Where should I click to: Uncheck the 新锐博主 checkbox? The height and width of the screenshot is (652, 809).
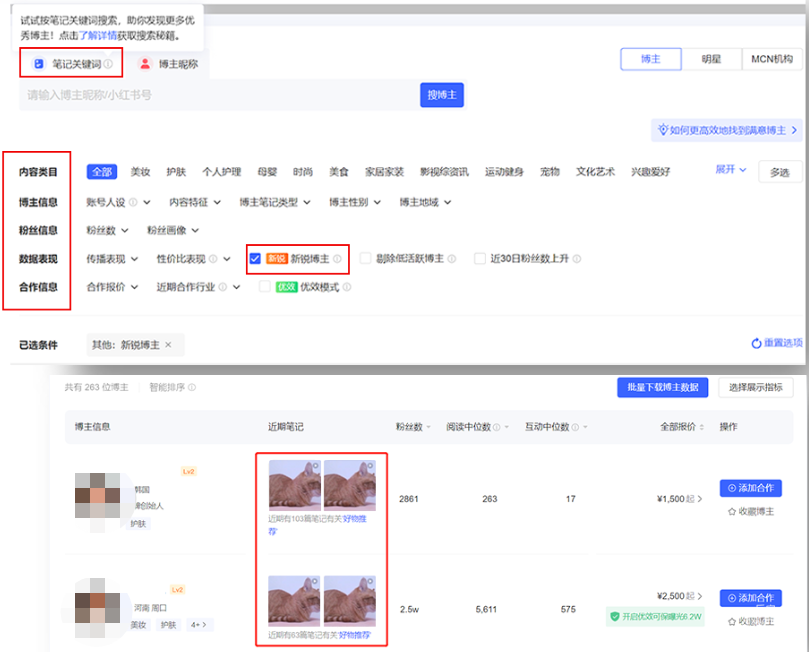[256, 259]
